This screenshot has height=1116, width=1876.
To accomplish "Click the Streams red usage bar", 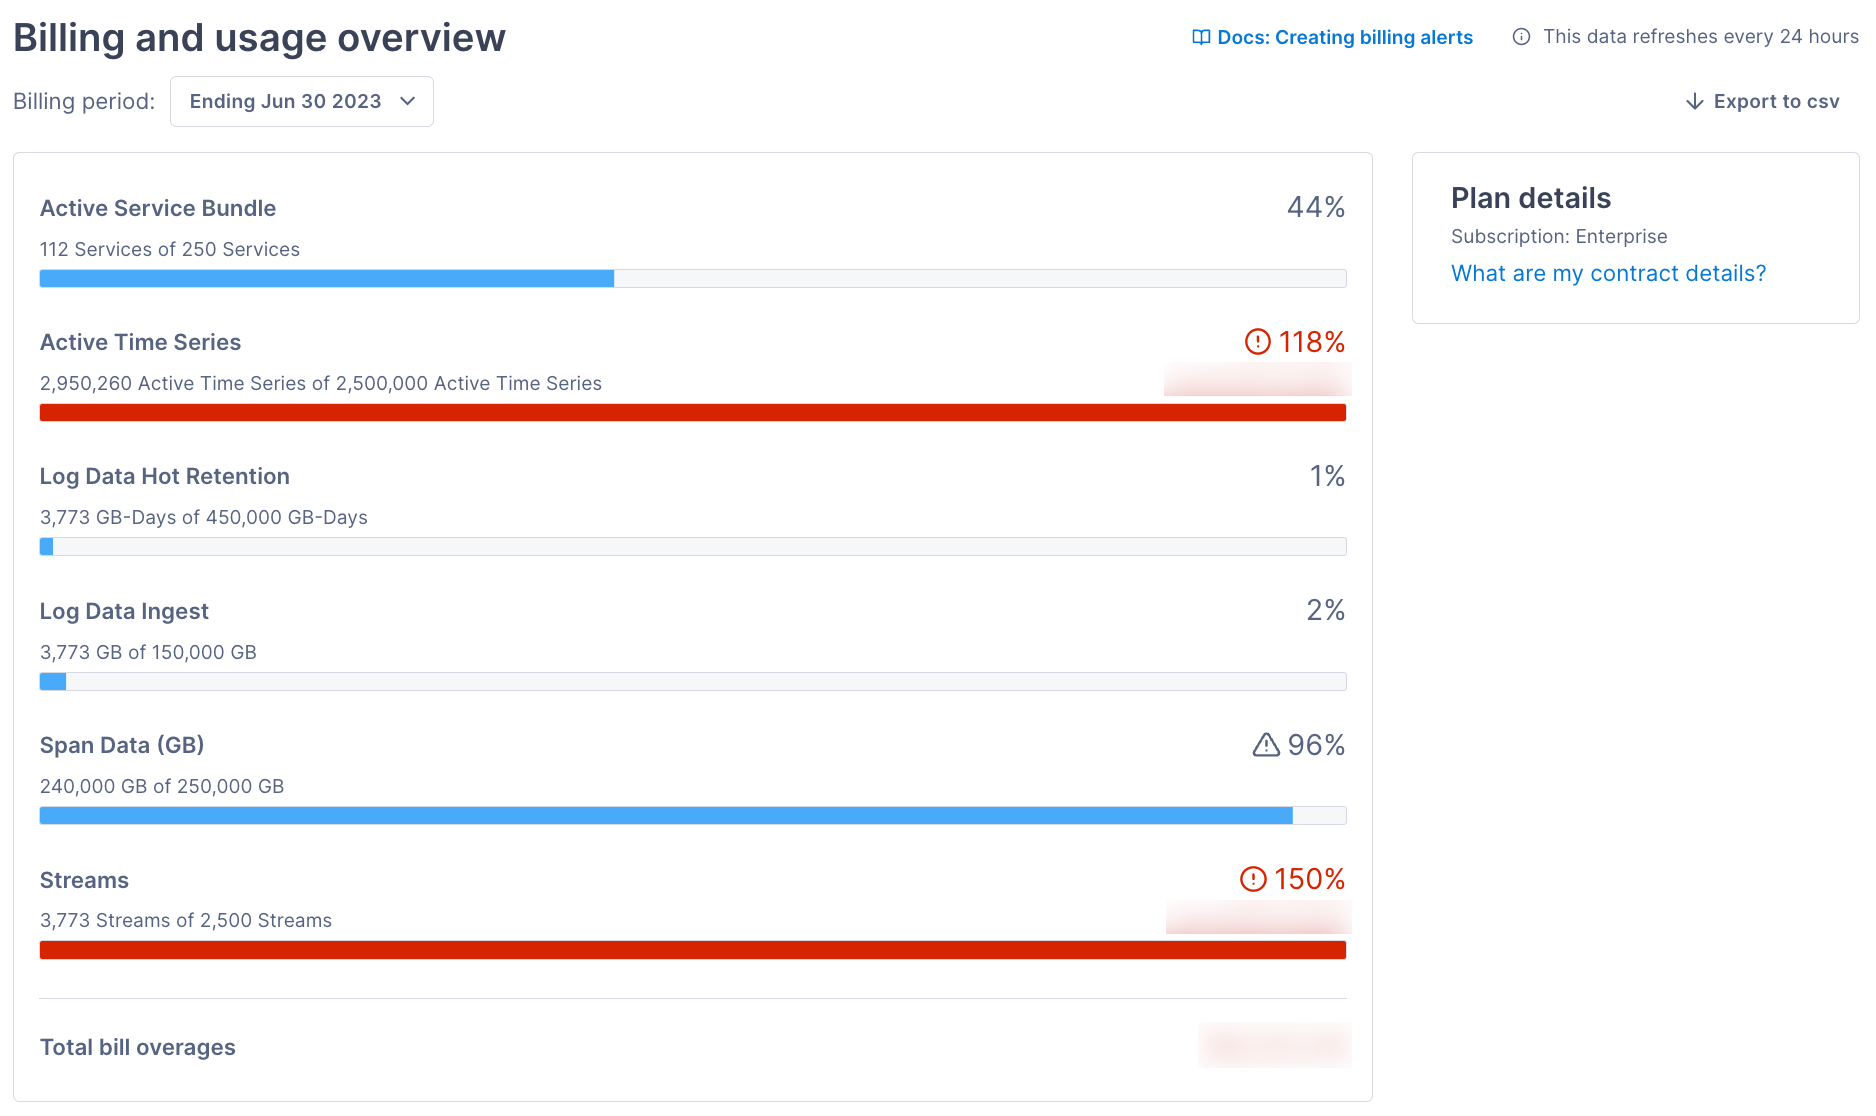I will 692,950.
